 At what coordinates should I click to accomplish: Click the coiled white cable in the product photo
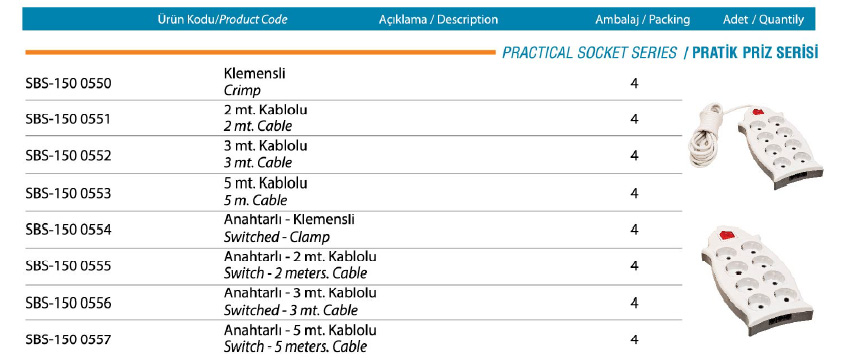pos(706,137)
